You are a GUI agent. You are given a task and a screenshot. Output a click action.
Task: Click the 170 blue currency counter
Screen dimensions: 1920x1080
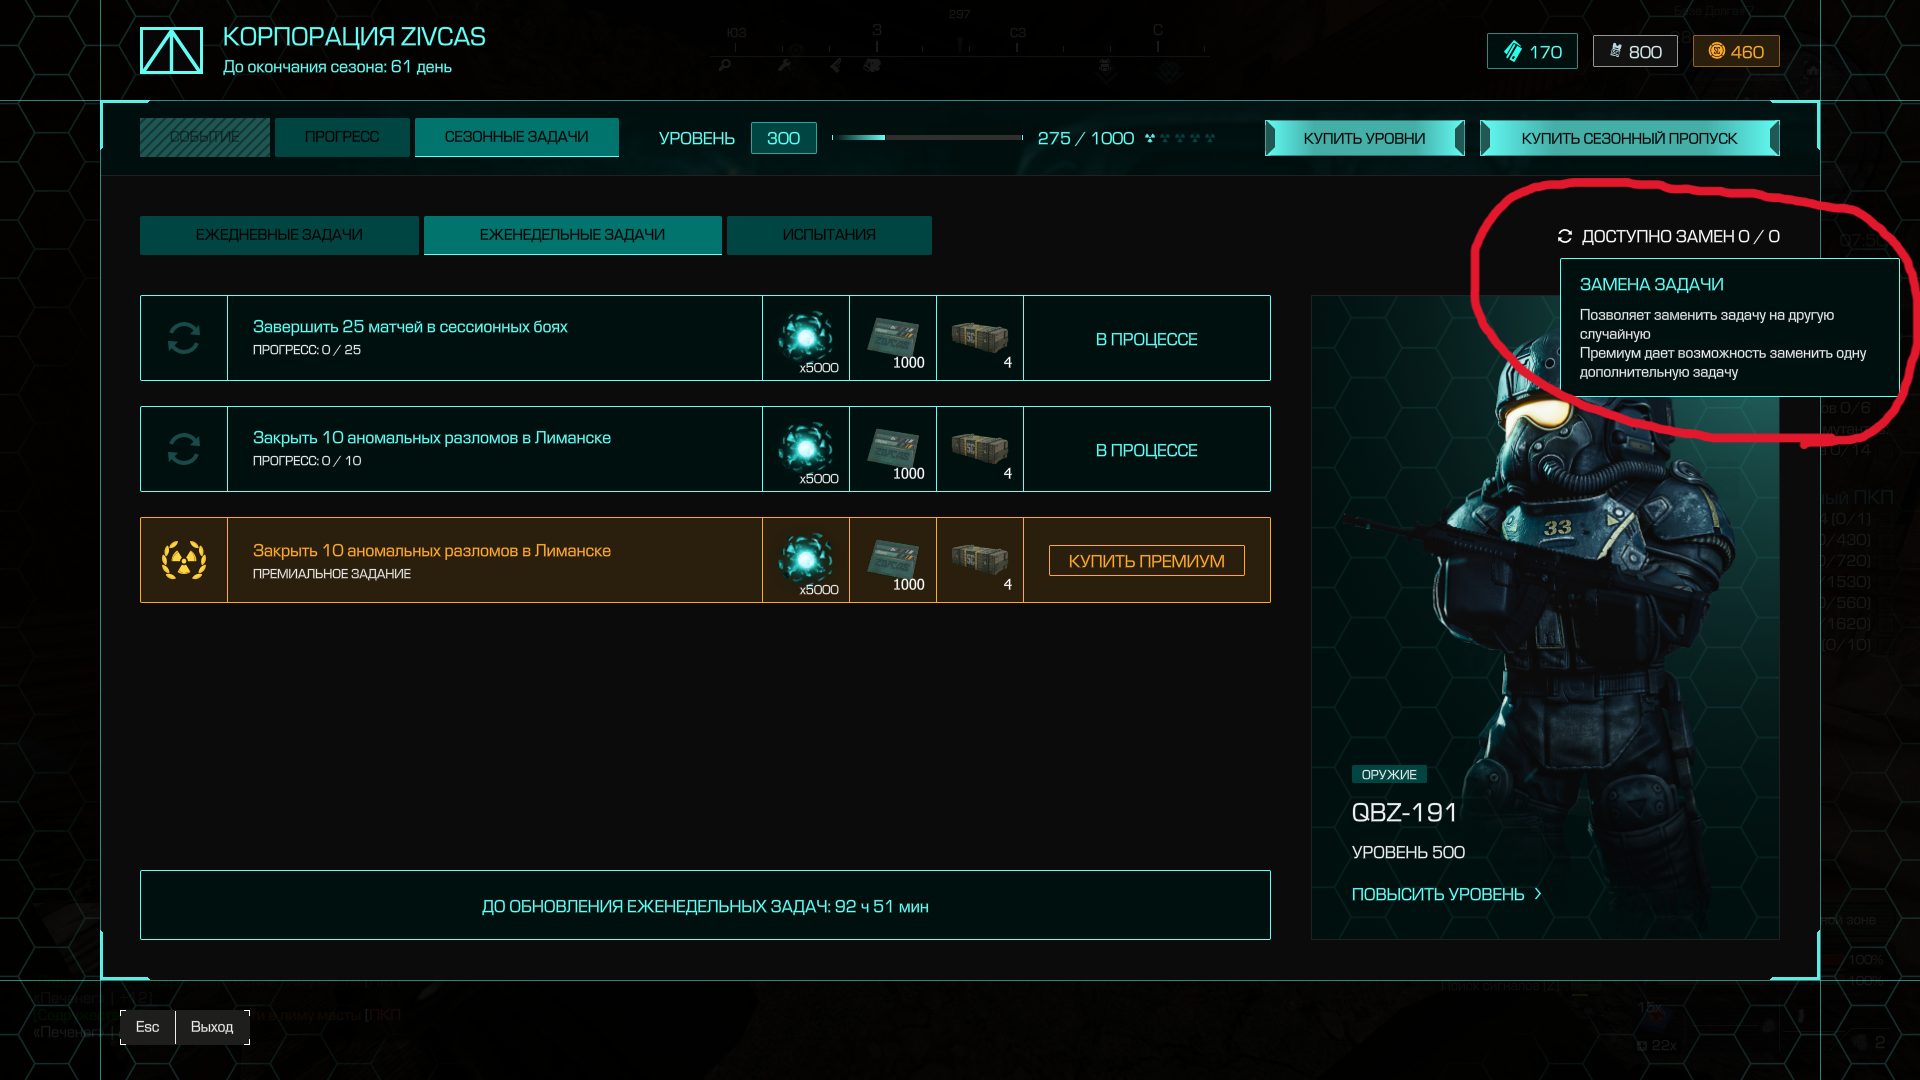[1532, 51]
